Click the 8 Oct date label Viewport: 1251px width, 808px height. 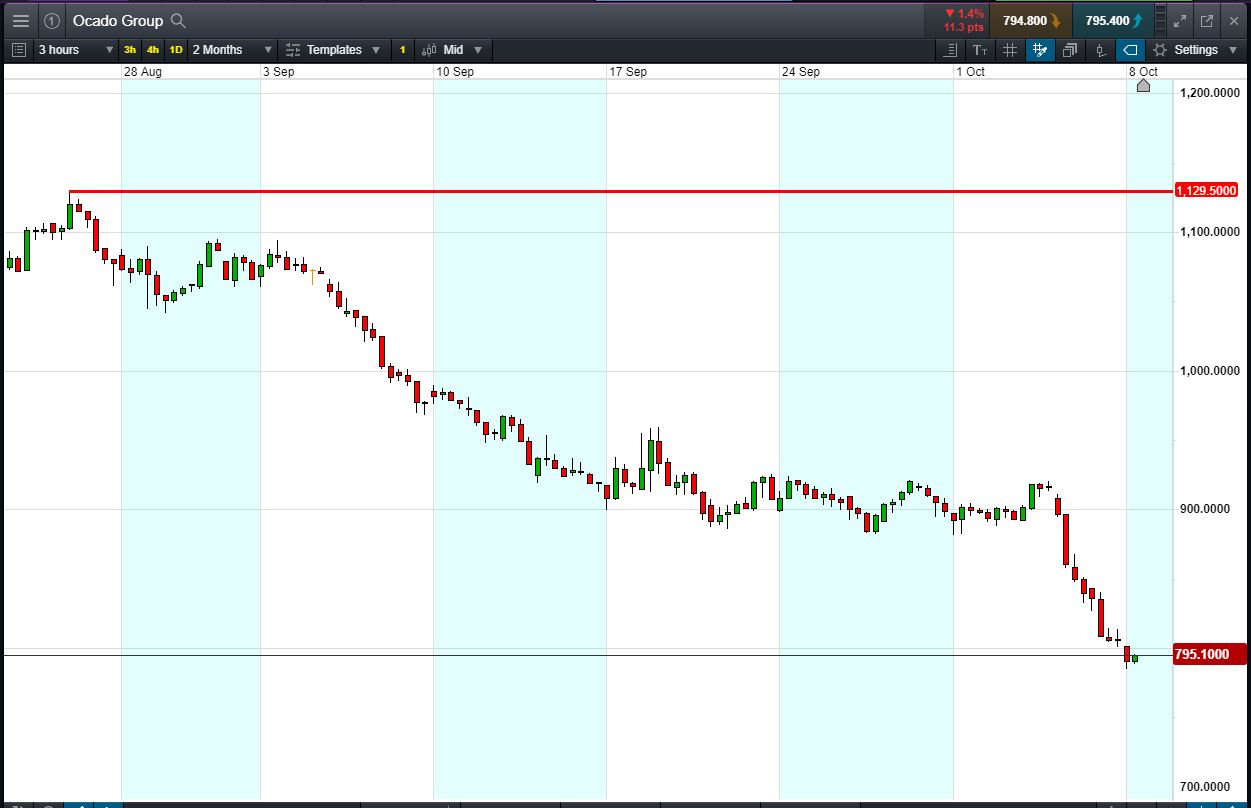[1144, 72]
